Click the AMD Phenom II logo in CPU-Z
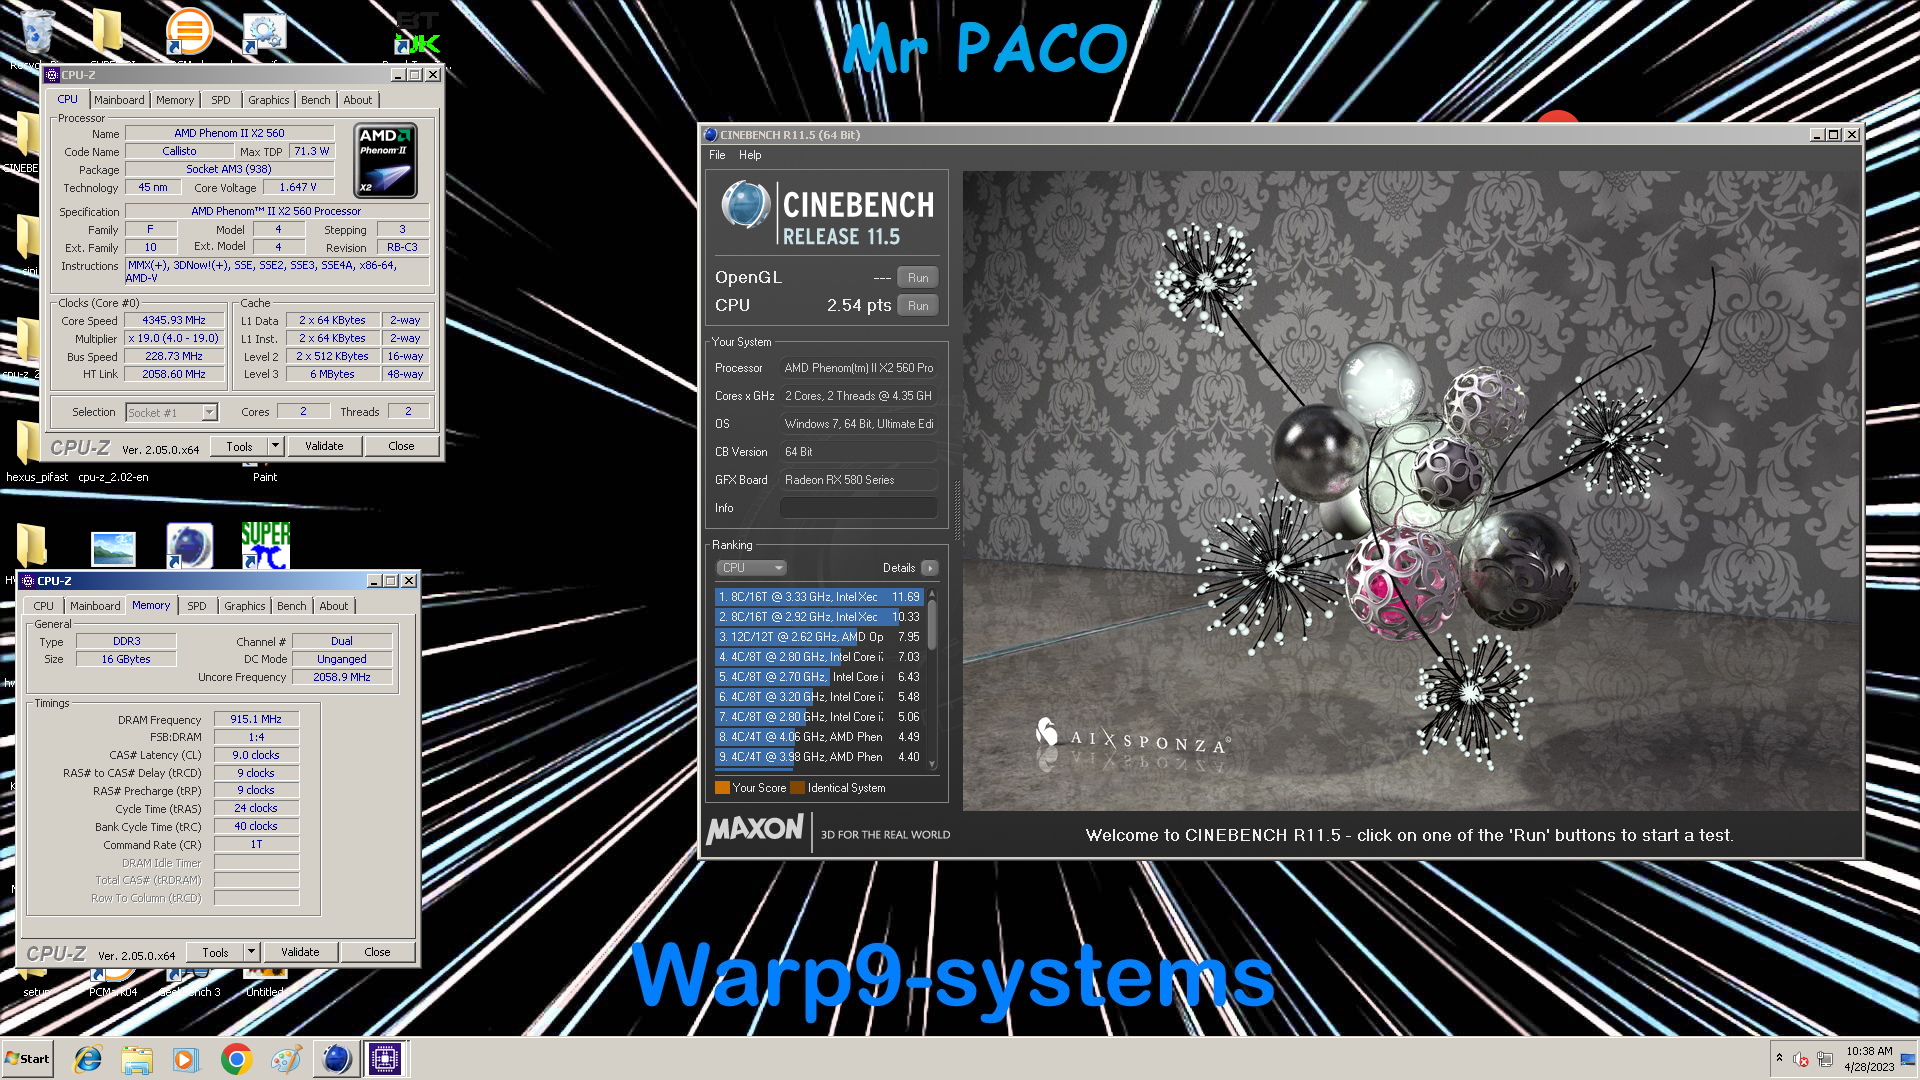 pos(386,160)
